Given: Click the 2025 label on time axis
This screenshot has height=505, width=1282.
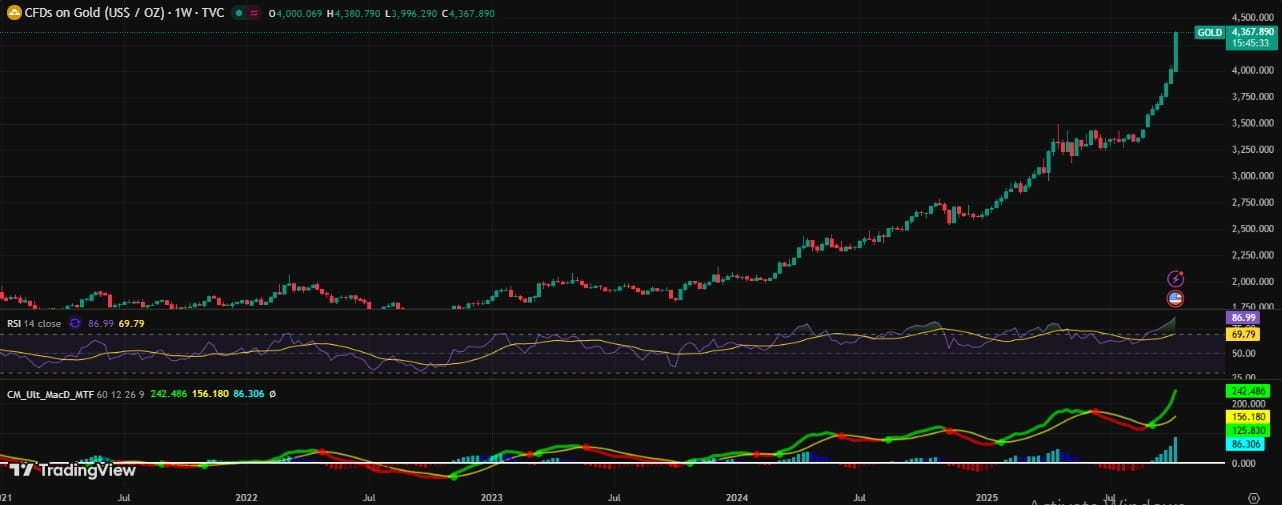Looking at the screenshot, I should (x=987, y=497).
